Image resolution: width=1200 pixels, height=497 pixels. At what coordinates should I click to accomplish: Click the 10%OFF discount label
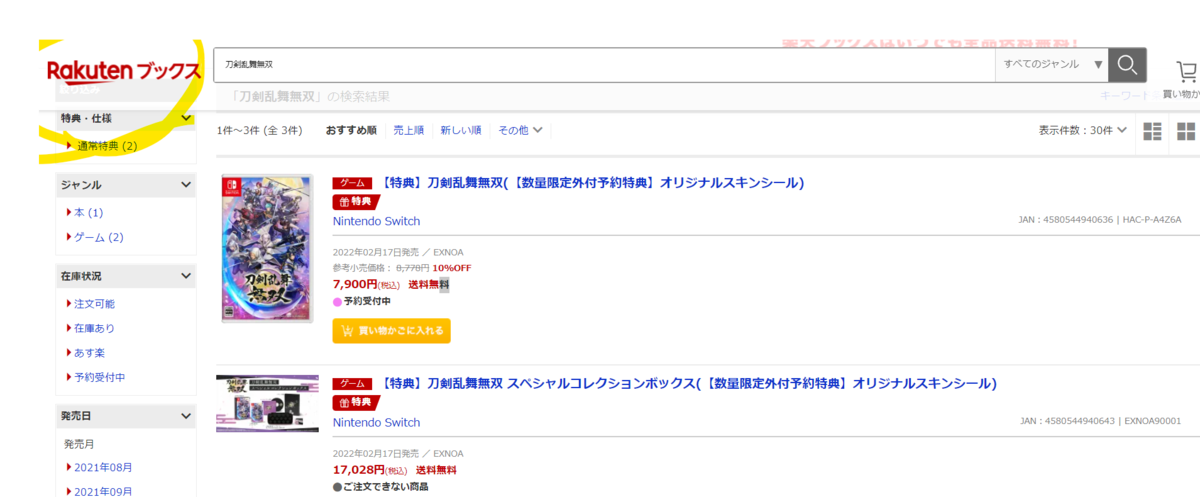[452, 268]
